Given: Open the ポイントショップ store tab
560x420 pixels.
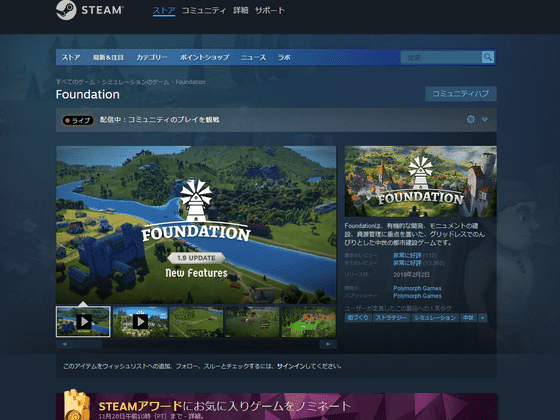Looking at the screenshot, I should pos(204,57).
